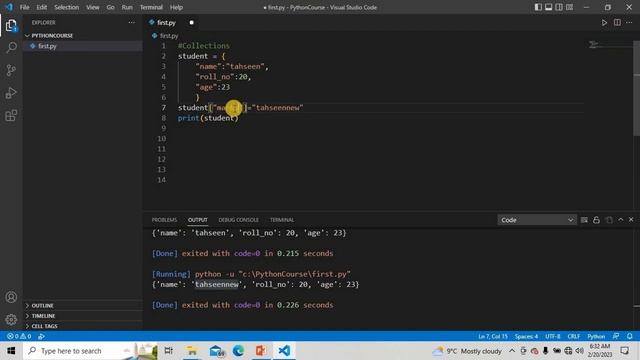640x360 pixels.
Task: Open editor More Actions ellipsis
Action: click(x=629, y=23)
